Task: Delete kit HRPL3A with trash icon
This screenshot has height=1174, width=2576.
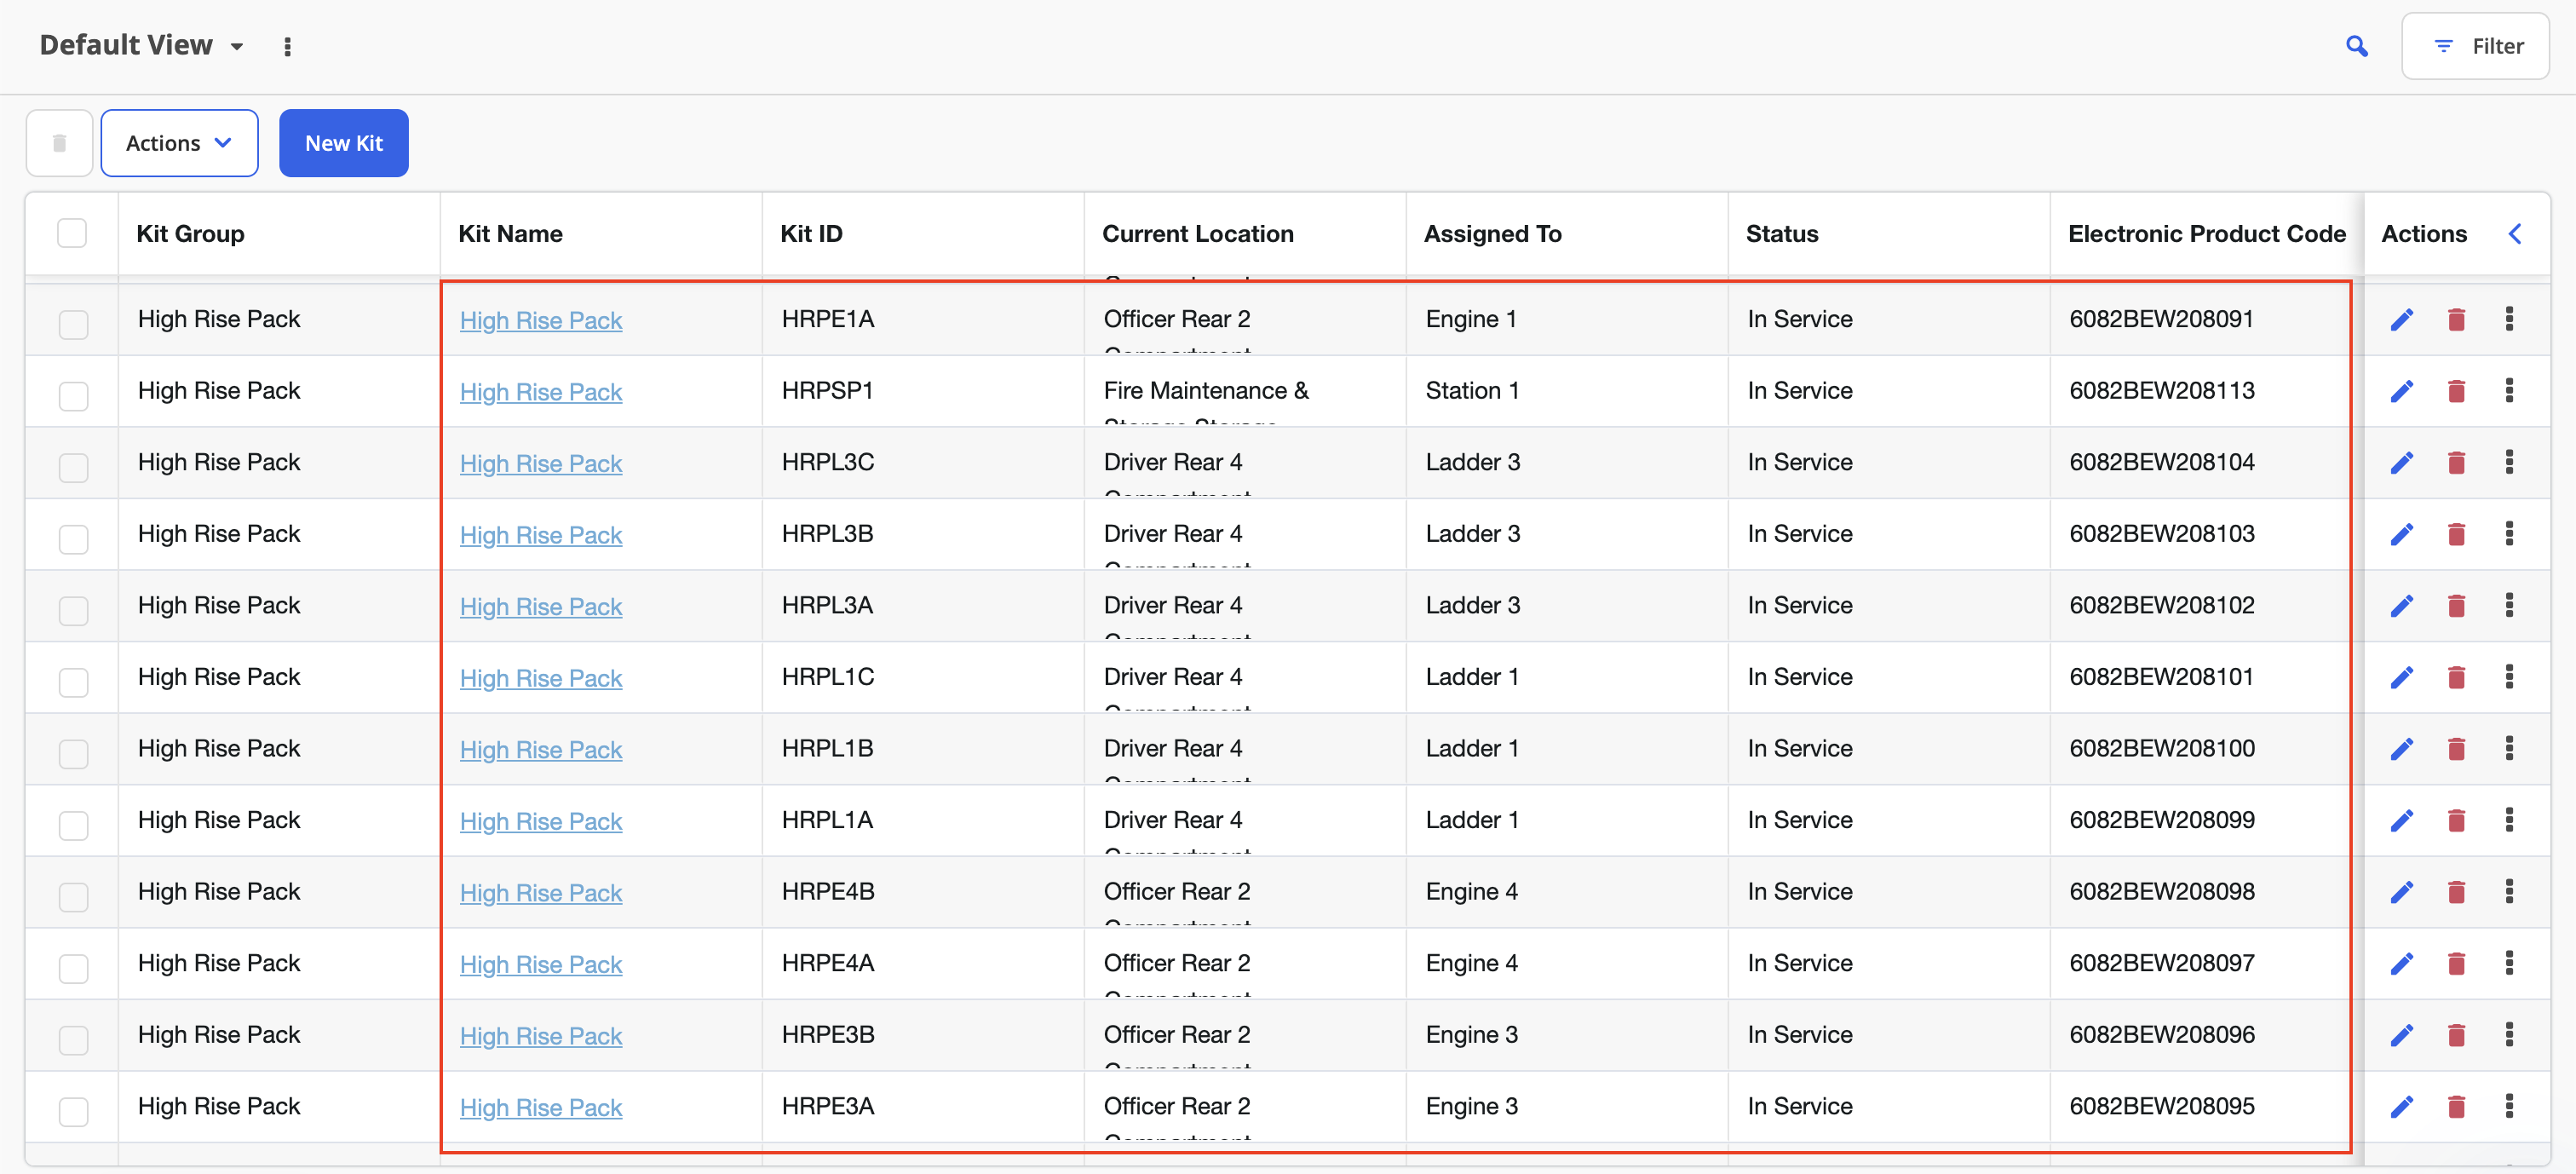Action: coord(2456,606)
